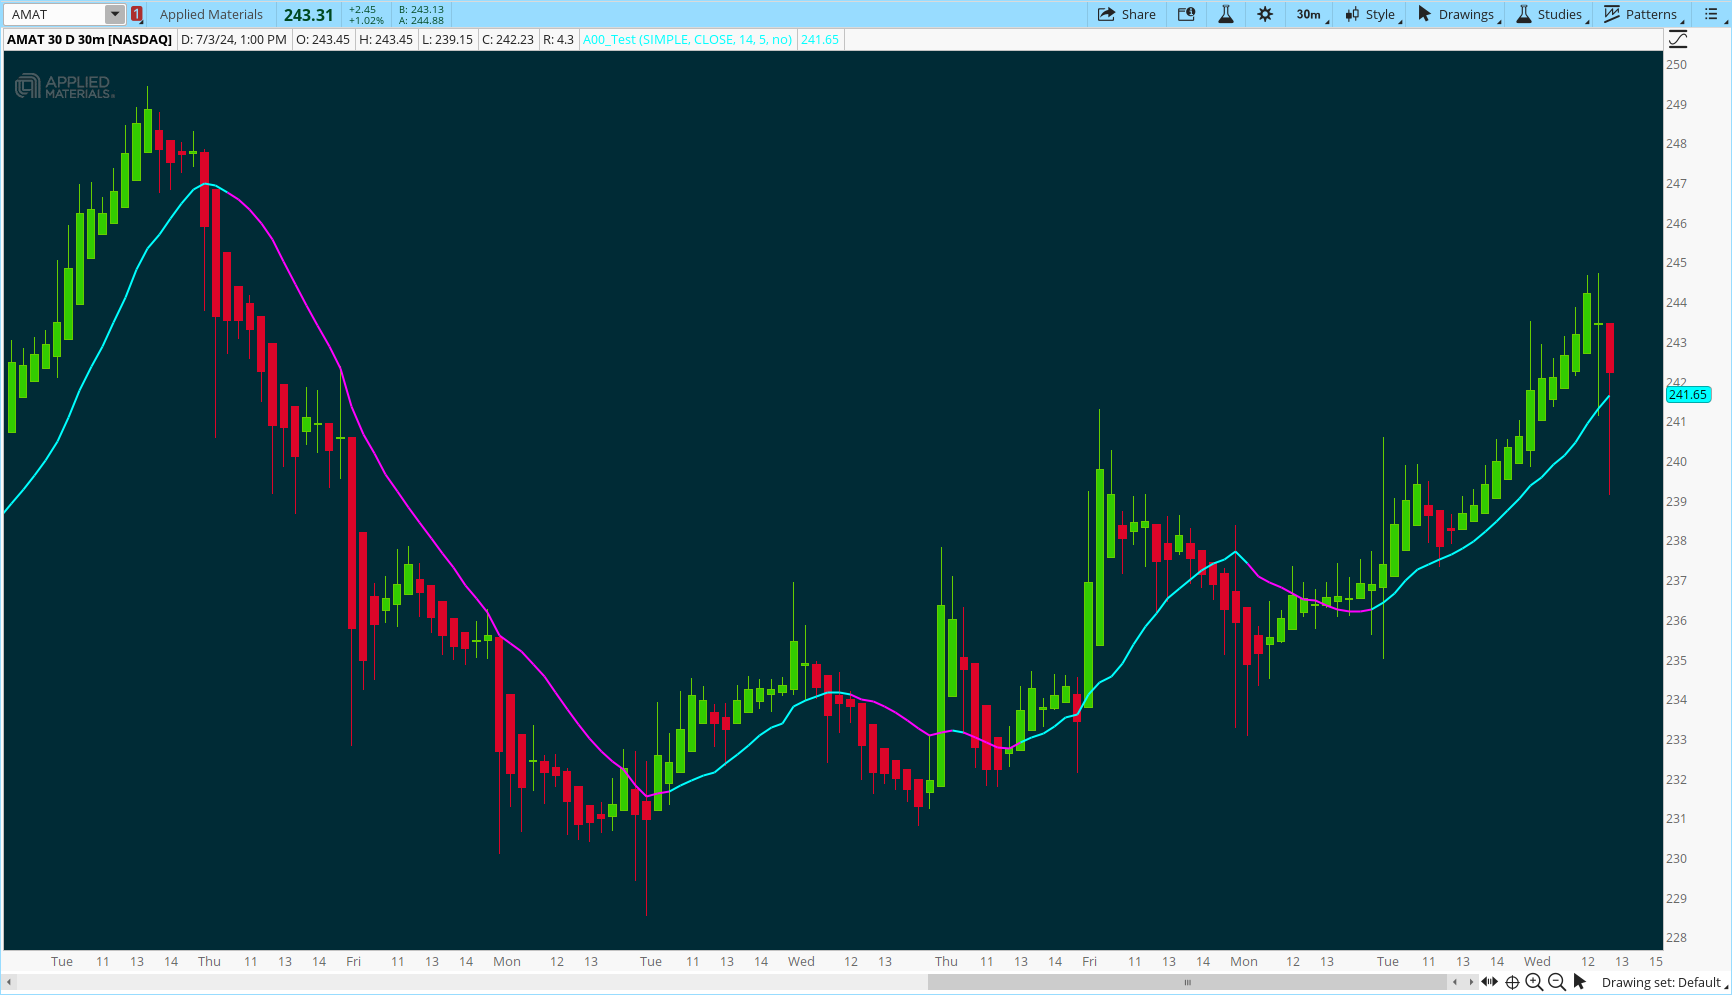Click the H: 243.45 high value
1732x995 pixels.
coord(386,39)
